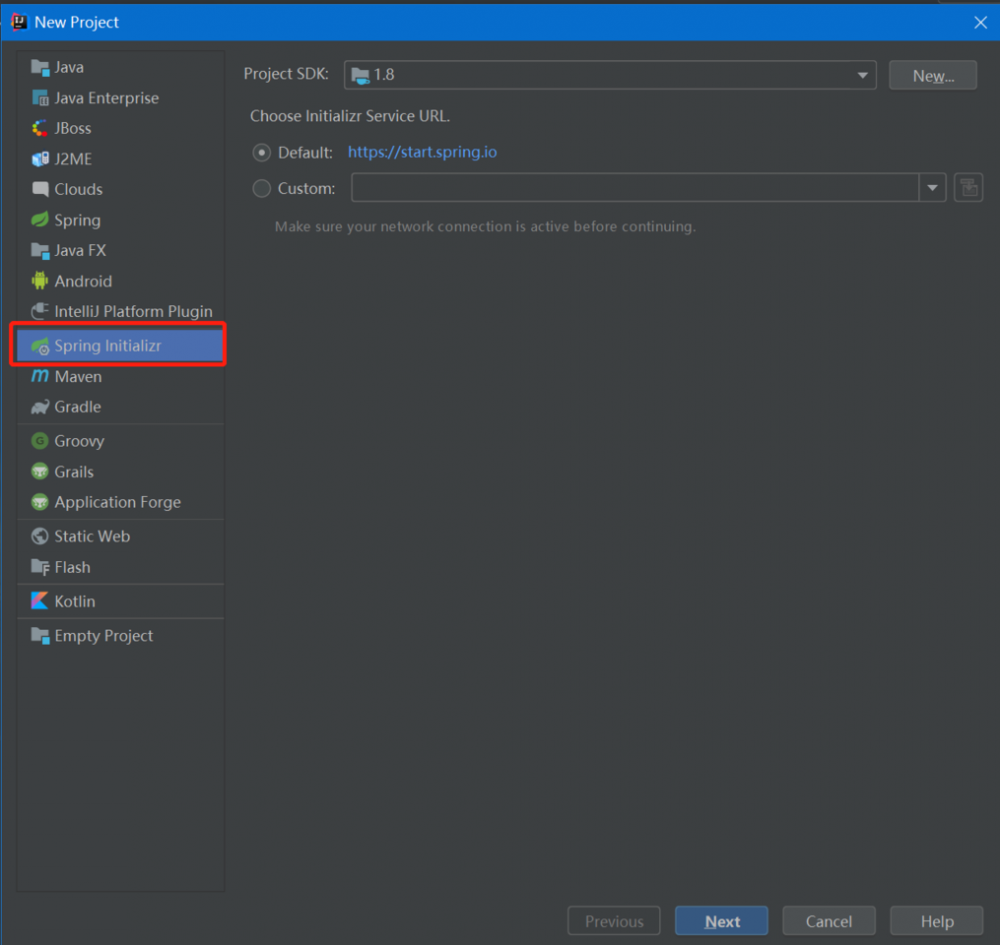
Task: Open the Project SDK dropdown arrow
Action: click(862, 75)
